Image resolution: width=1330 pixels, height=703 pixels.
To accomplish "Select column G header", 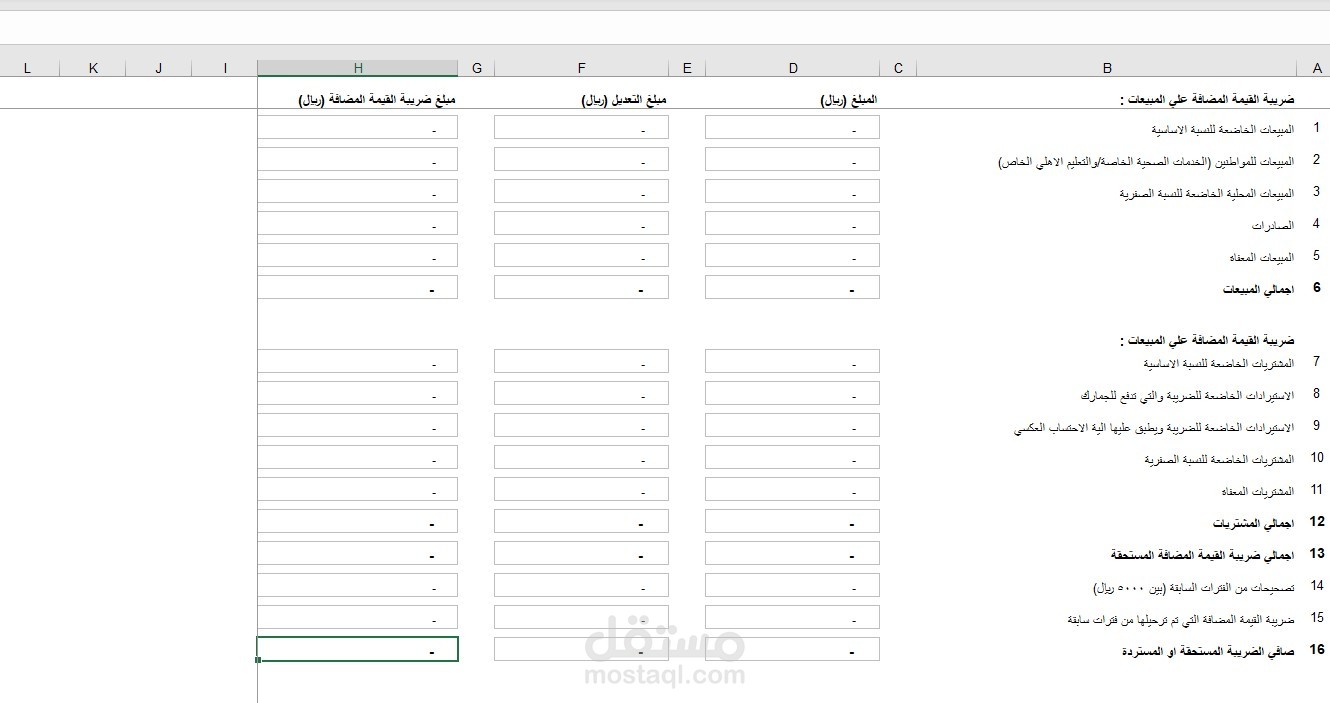I will pyautogui.click(x=476, y=68).
